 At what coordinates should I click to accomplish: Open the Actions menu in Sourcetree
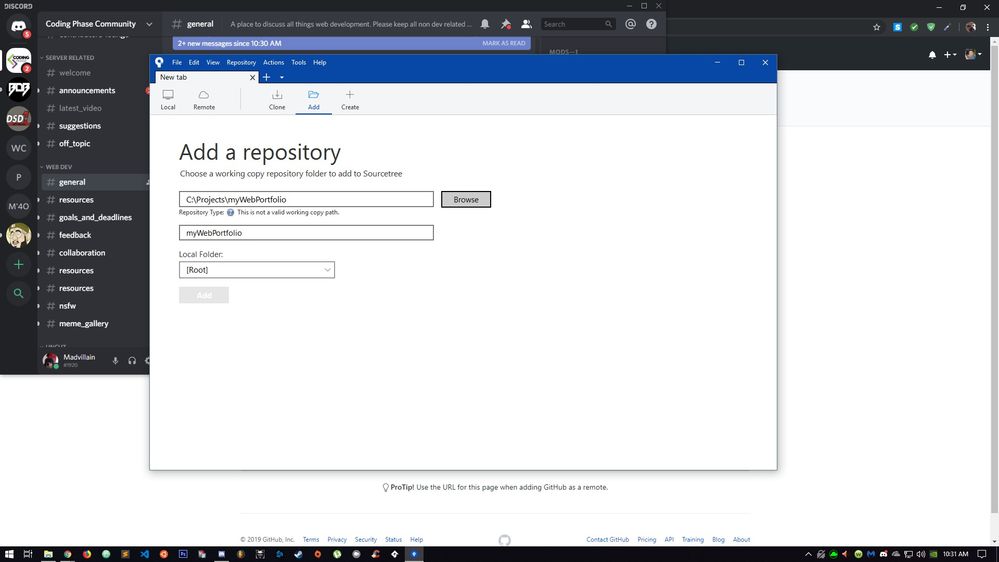tap(273, 62)
